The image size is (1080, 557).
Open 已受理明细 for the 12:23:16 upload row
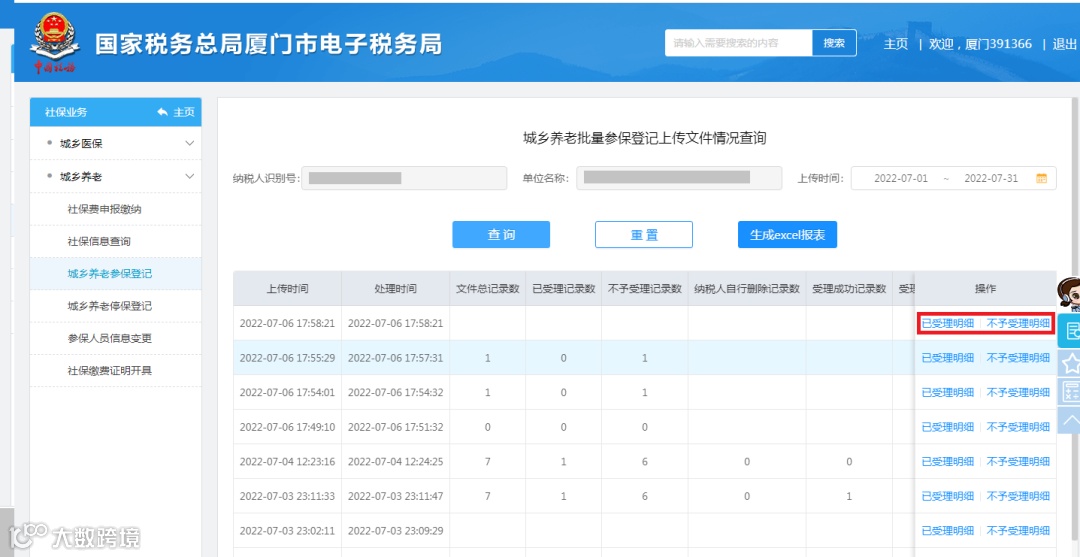(948, 461)
